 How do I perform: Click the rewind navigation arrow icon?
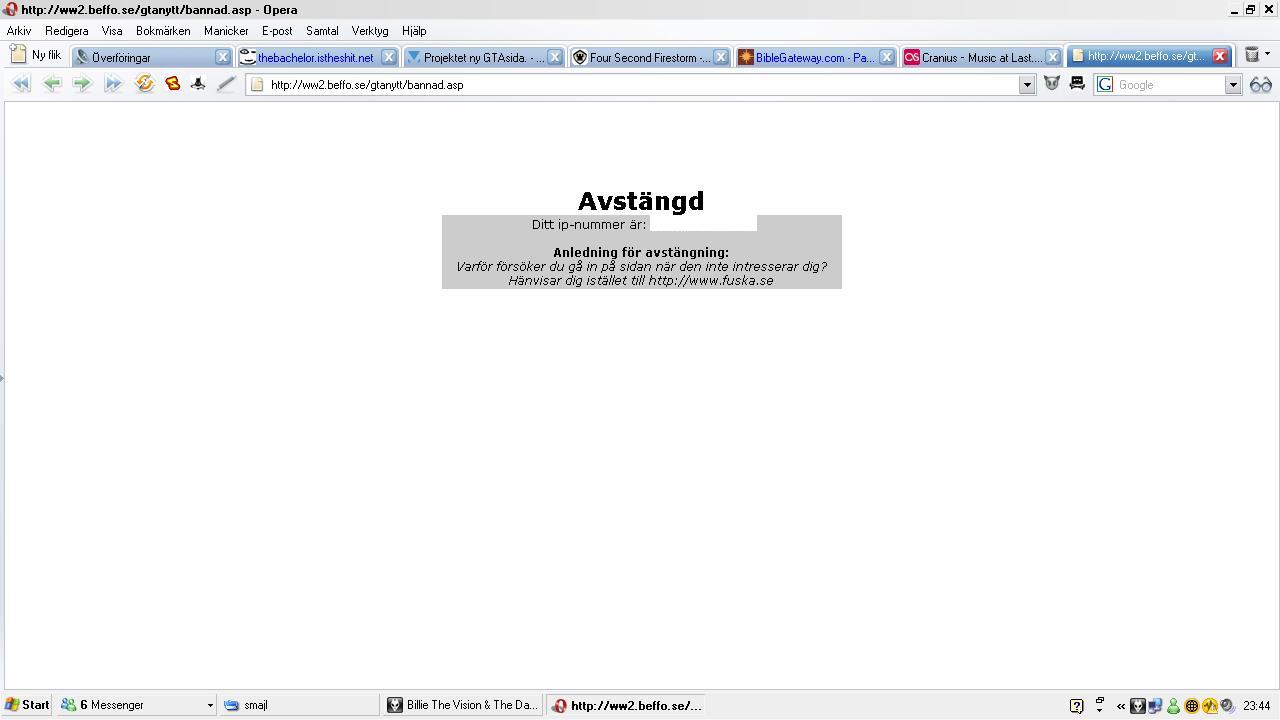click(21, 84)
